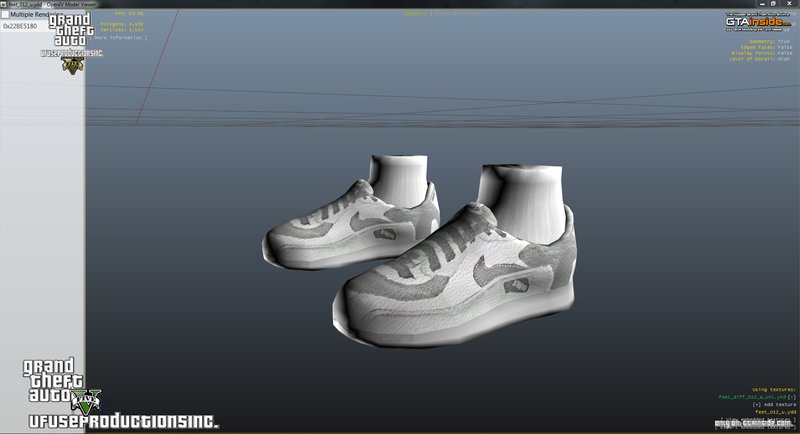Image resolution: width=800 pixels, height=434 pixels.
Task: Remove texture with the [-] button
Action: coord(791,397)
